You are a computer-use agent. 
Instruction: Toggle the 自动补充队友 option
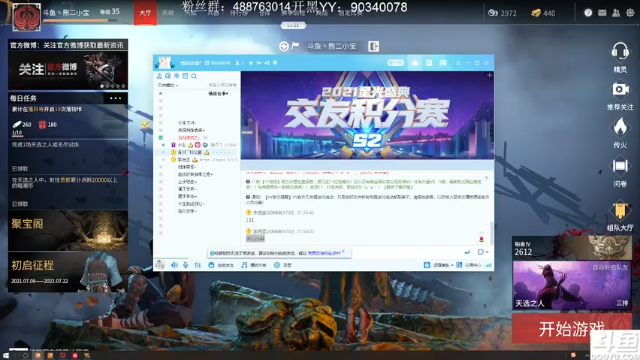pos(610,267)
